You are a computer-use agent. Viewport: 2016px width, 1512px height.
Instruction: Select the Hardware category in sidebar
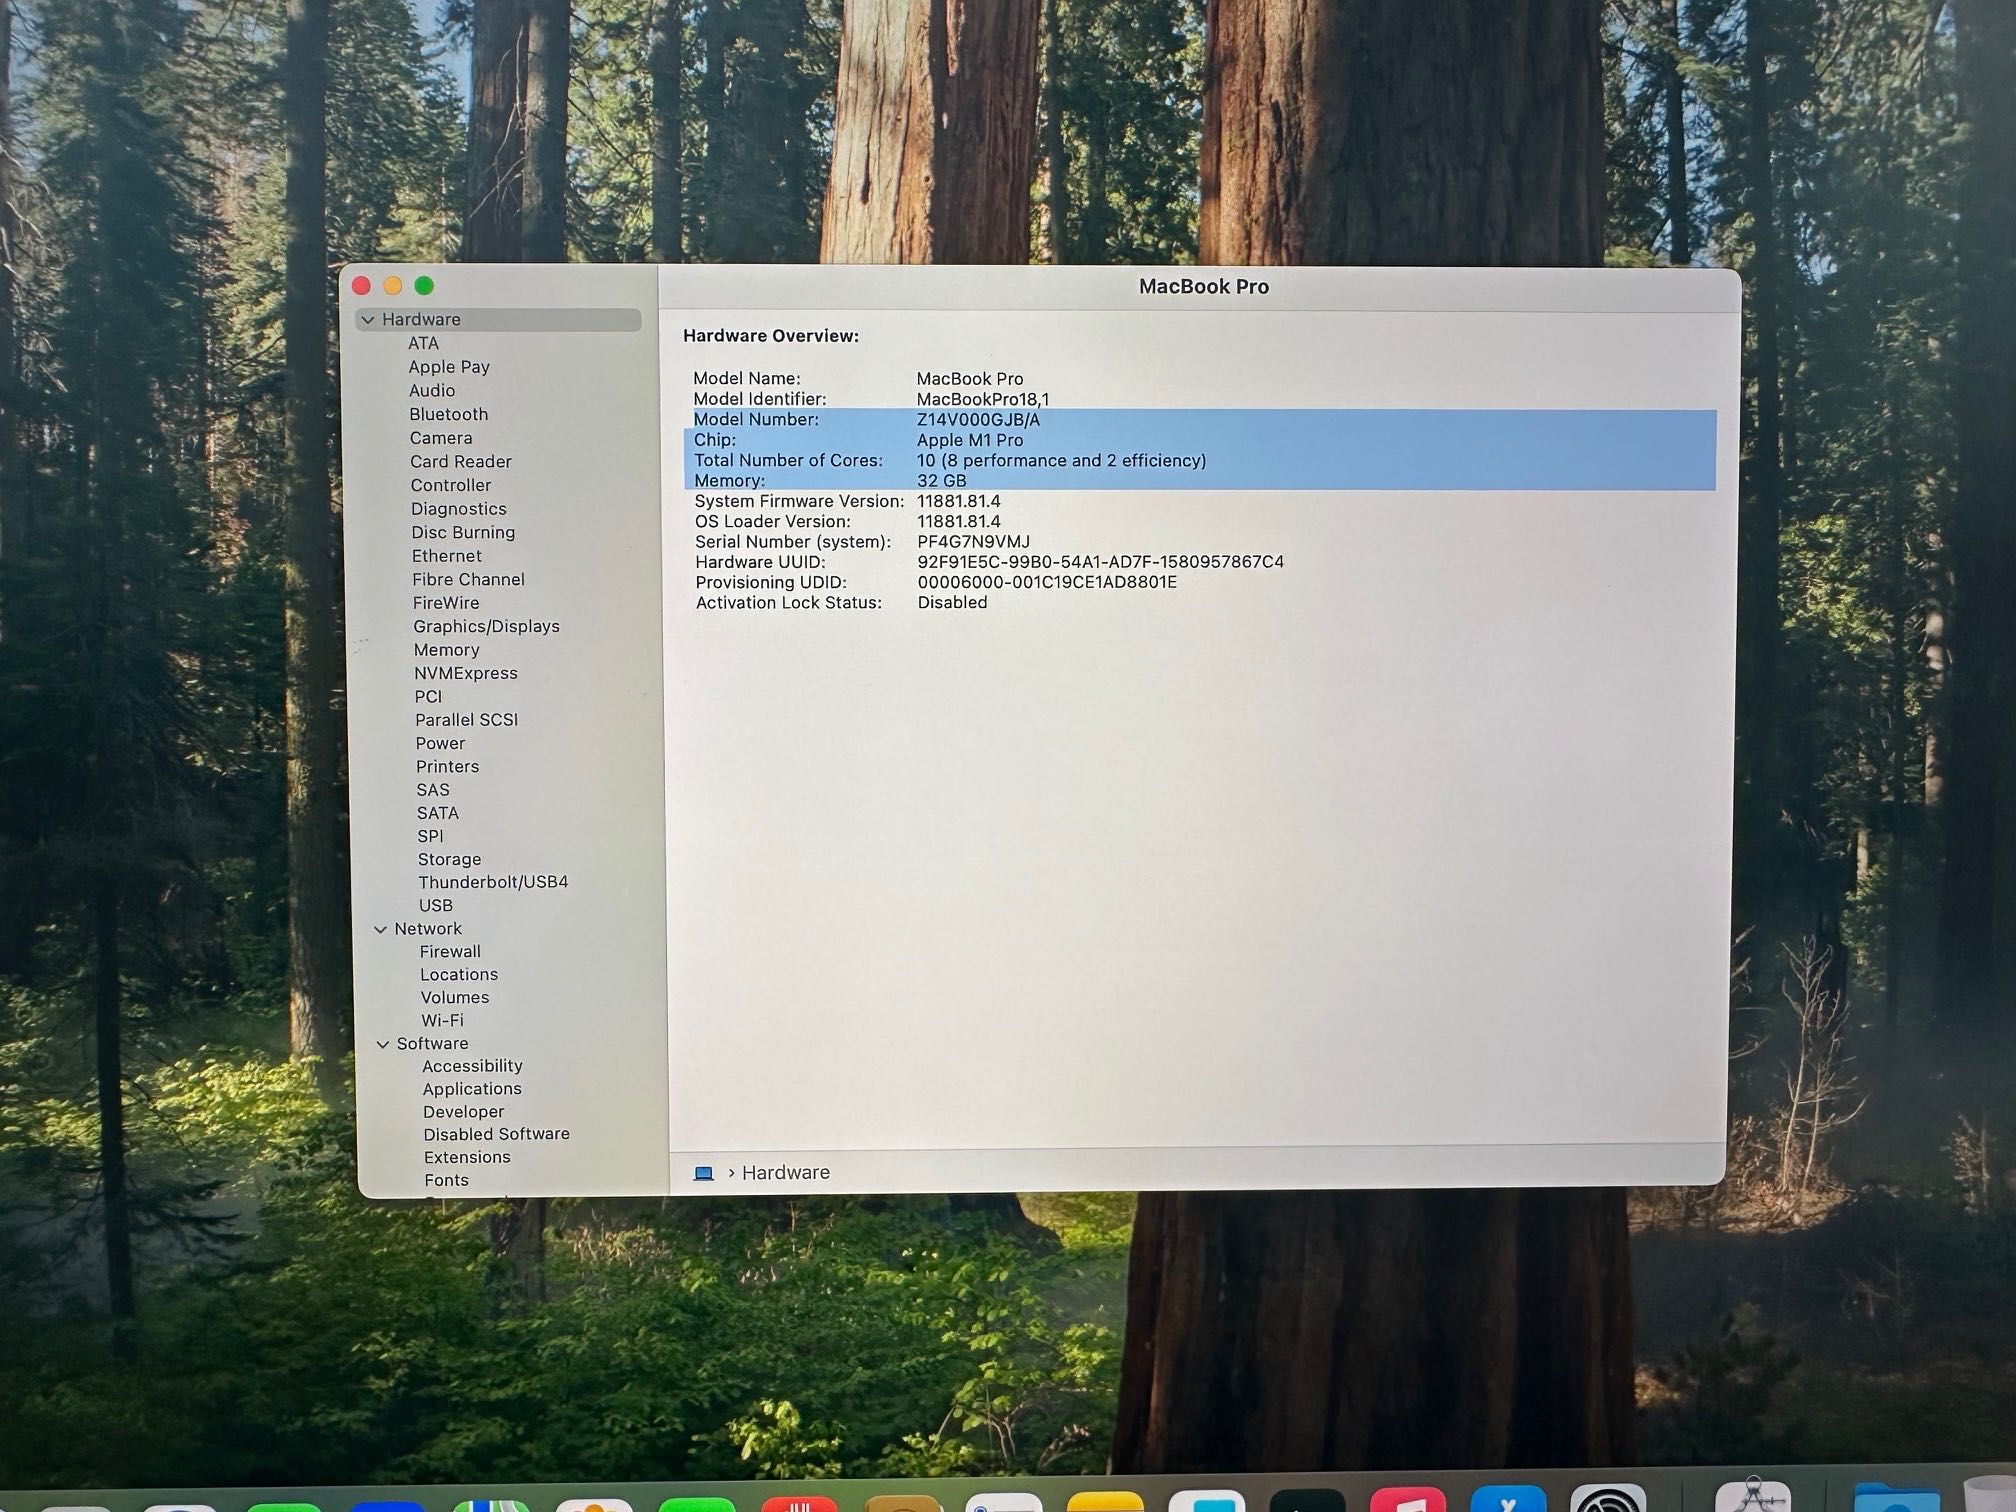(x=498, y=320)
